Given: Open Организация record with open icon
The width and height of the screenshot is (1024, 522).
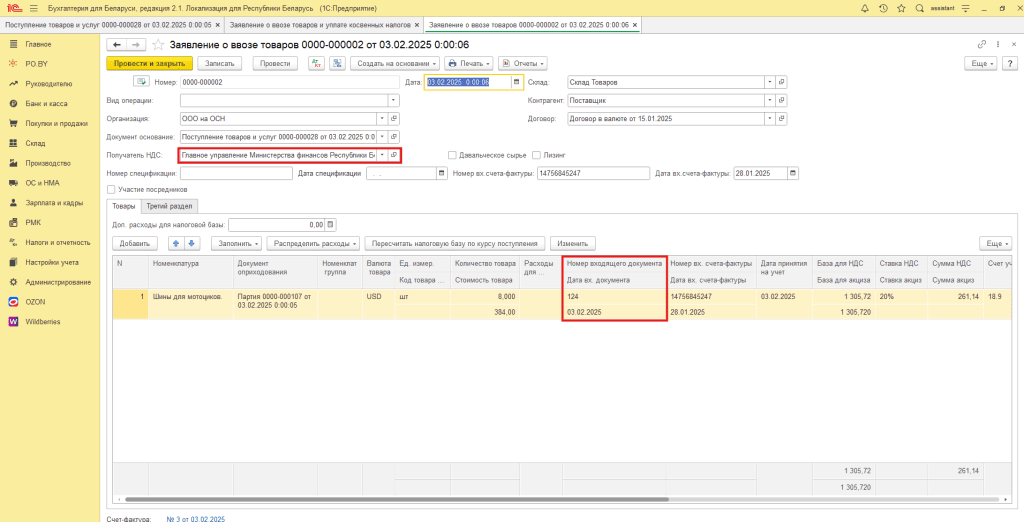Looking at the screenshot, I should click(x=394, y=119).
